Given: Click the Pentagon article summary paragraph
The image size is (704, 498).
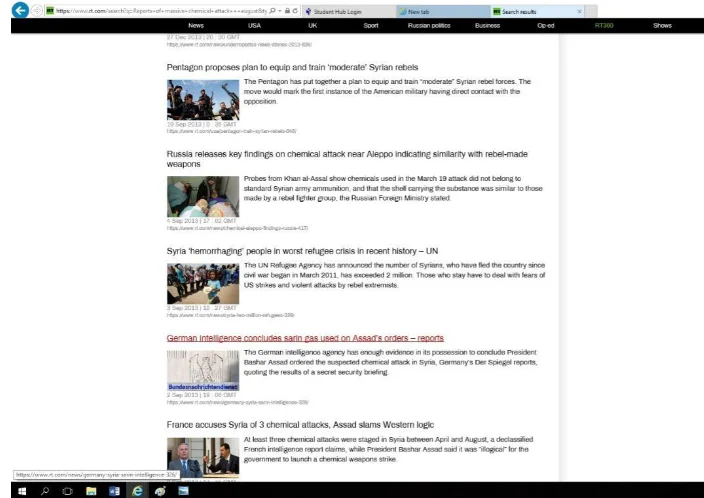Looking at the screenshot, I should [387, 92].
